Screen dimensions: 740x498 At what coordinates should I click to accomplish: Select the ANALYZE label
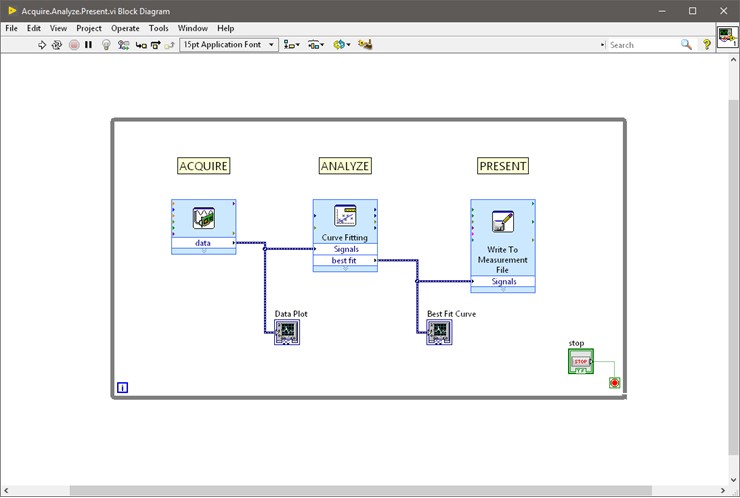click(345, 166)
